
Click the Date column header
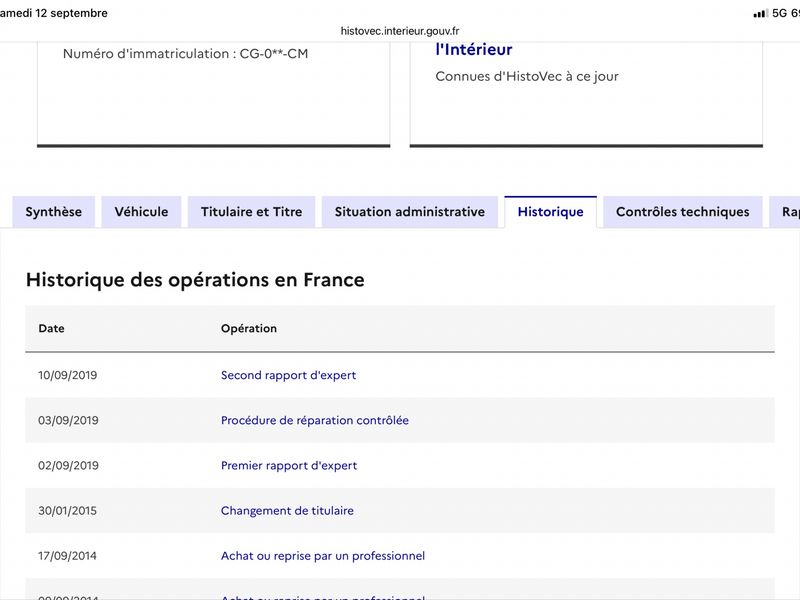click(x=52, y=328)
